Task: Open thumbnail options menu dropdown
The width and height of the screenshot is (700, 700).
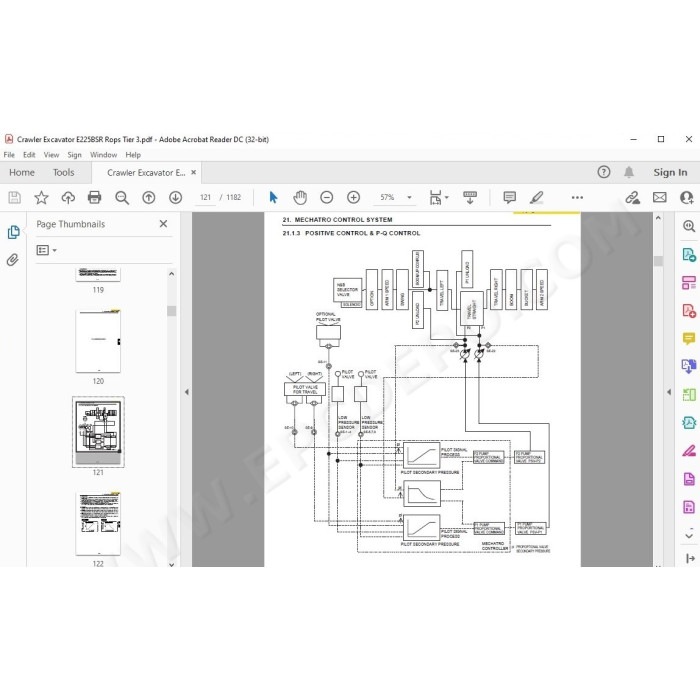Action: point(46,250)
